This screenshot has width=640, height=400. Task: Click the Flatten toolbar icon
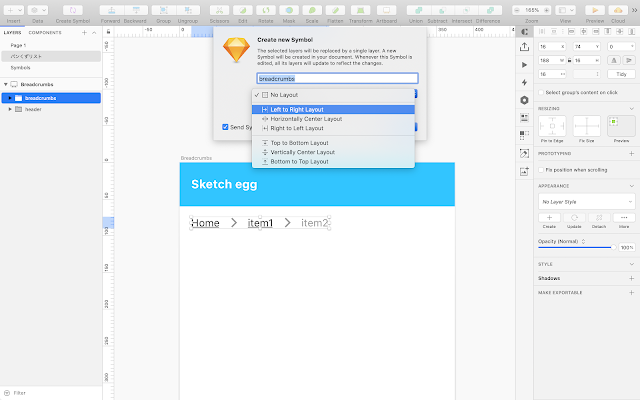click(335, 10)
